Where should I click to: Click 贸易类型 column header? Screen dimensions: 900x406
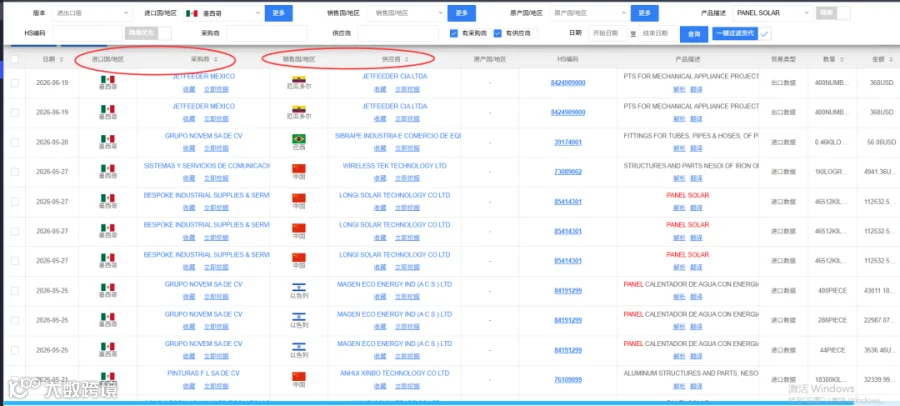[x=783, y=59]
